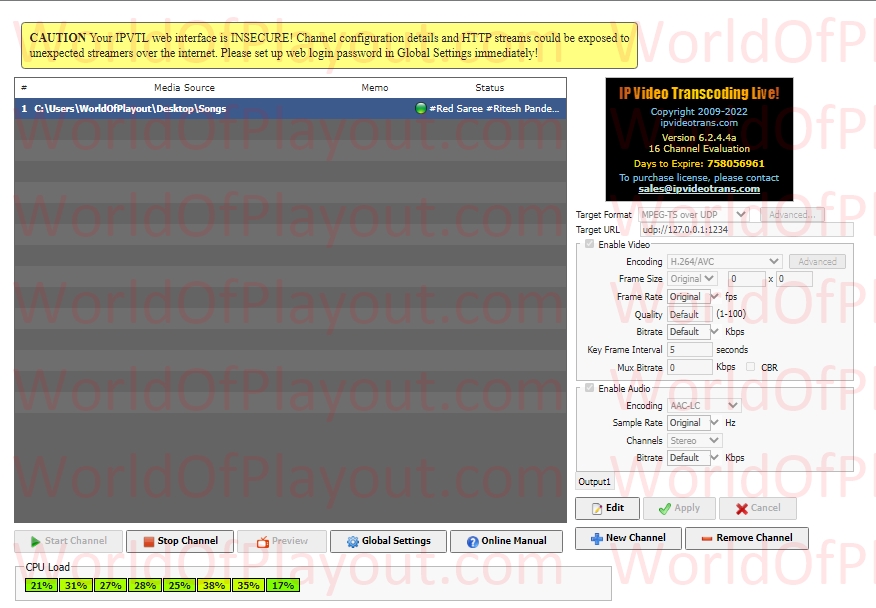Click the Target URL input field
This screenshot has width=876, height=608.
tap(746, 230)
